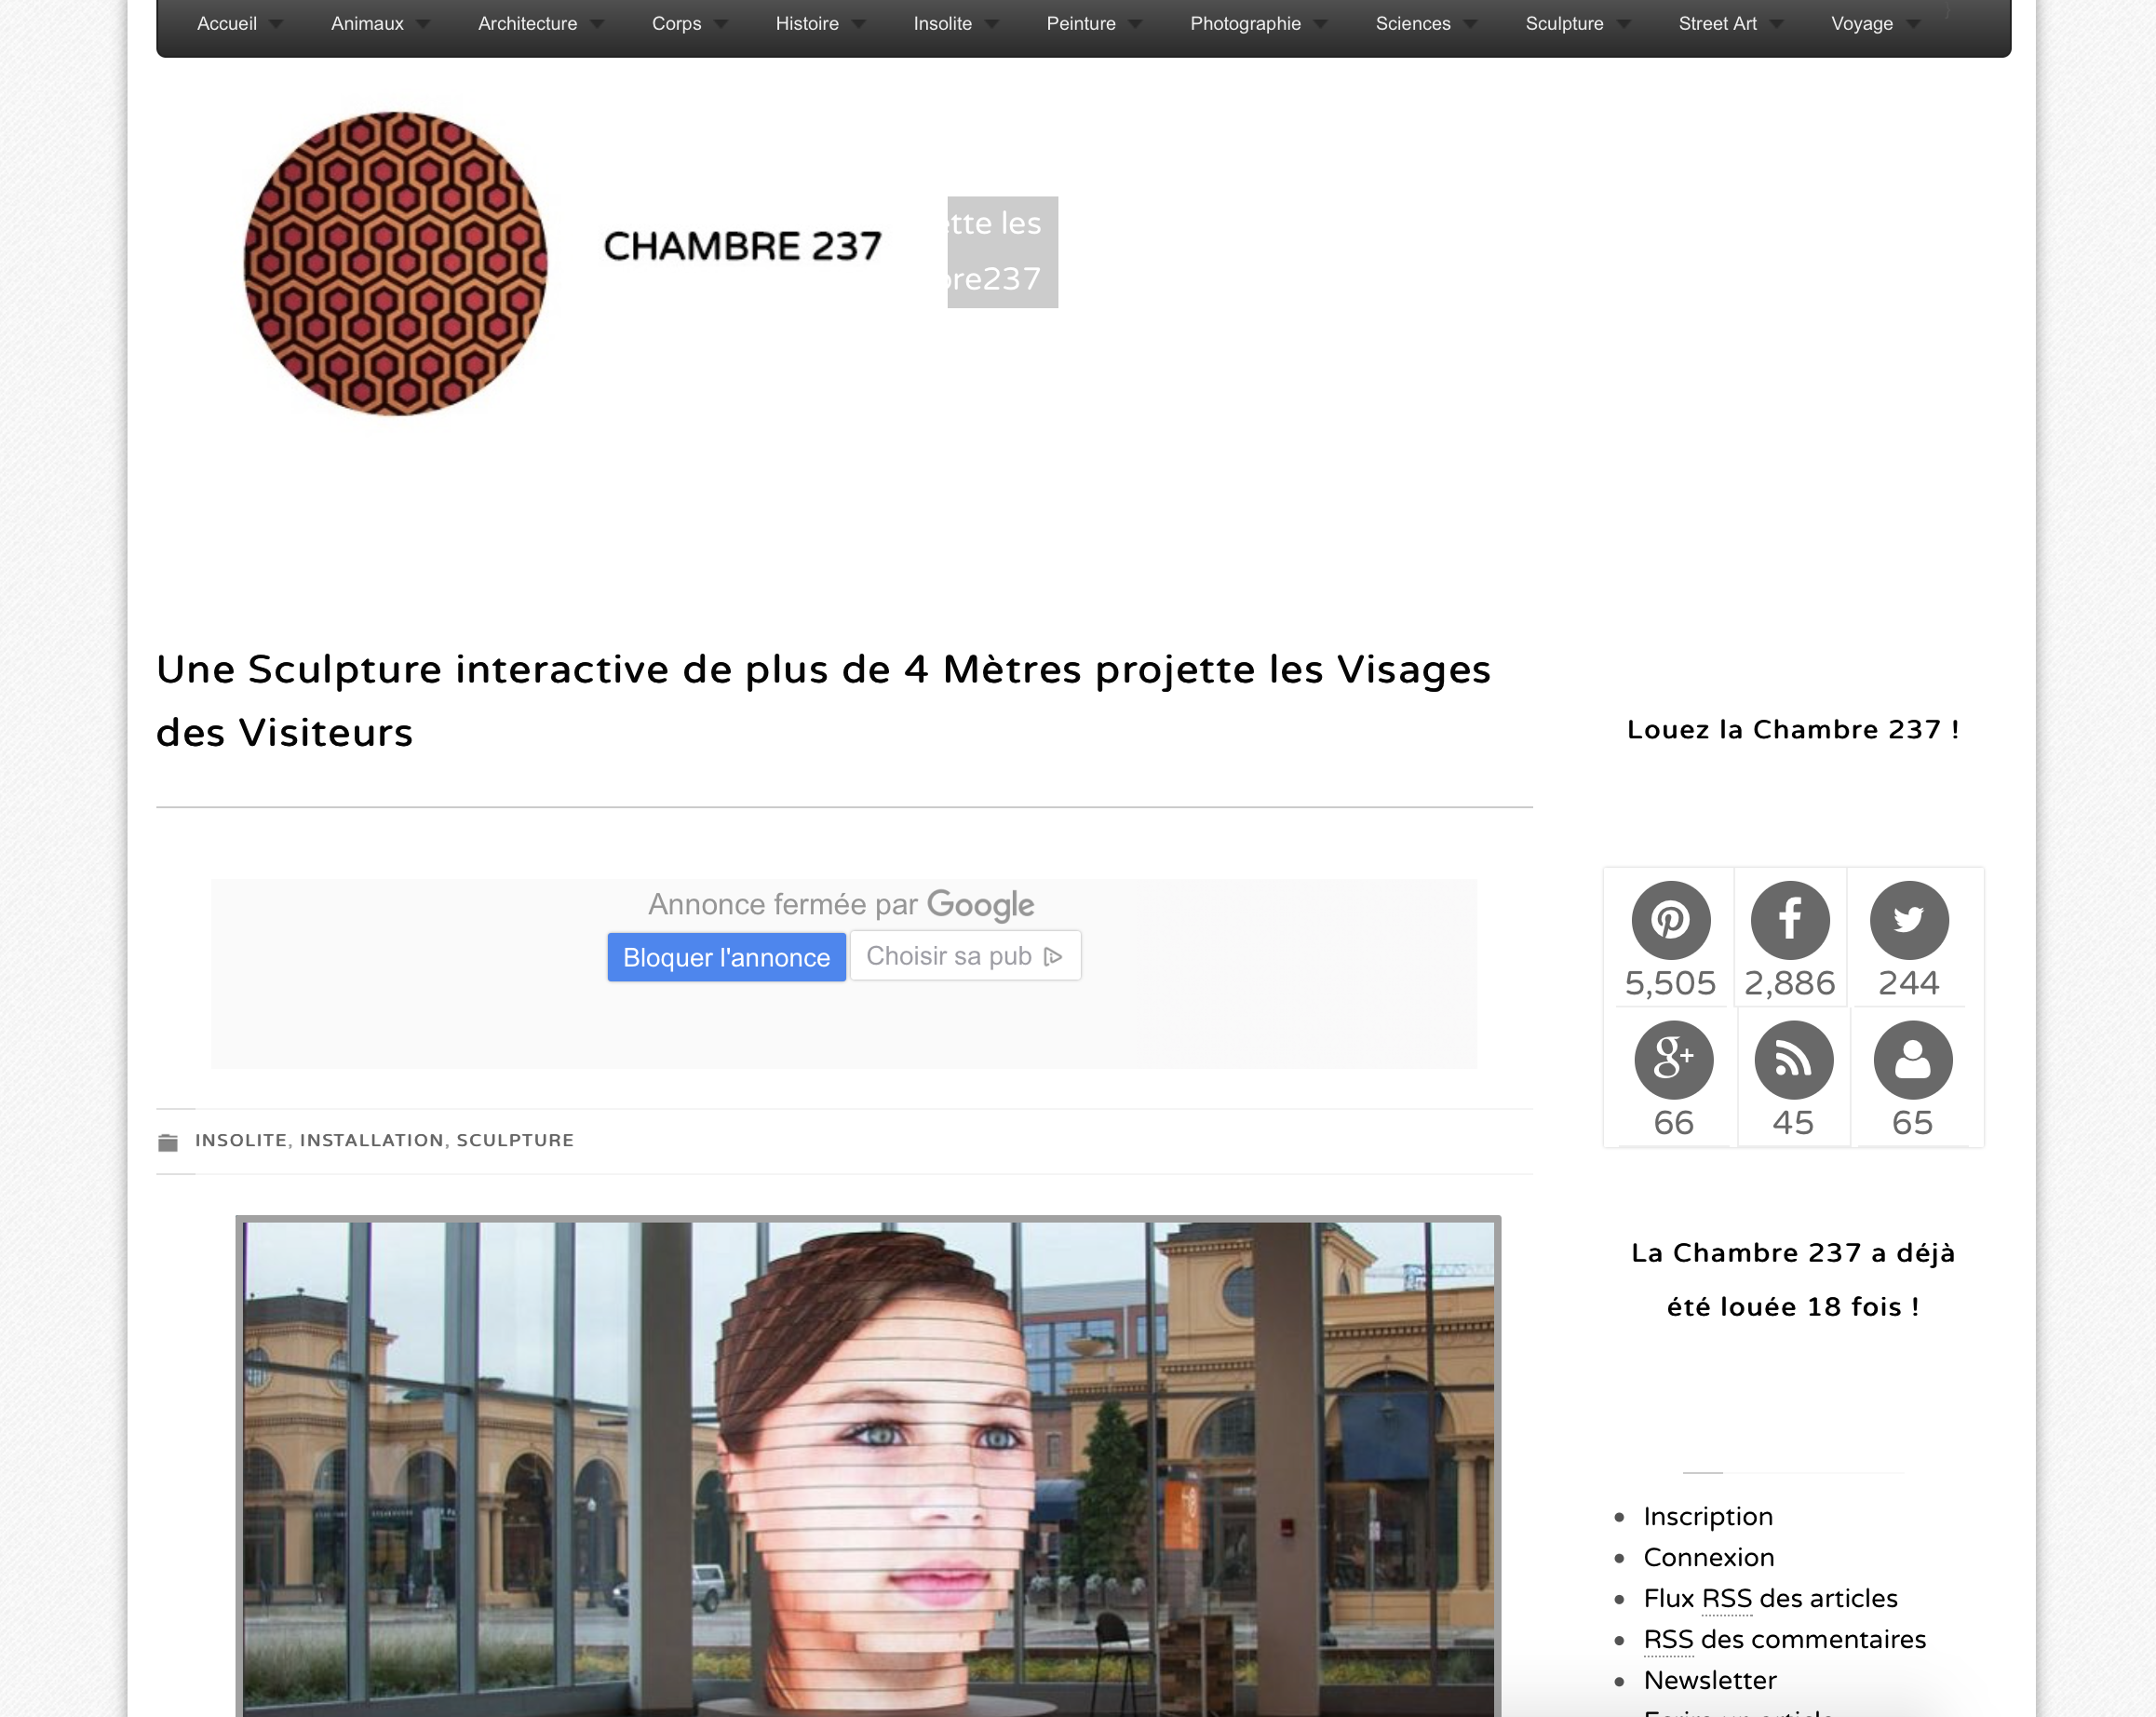Click the article title about Sculpture interactive
Screen dimensions: 2156x1717
(x=823, y=701)
